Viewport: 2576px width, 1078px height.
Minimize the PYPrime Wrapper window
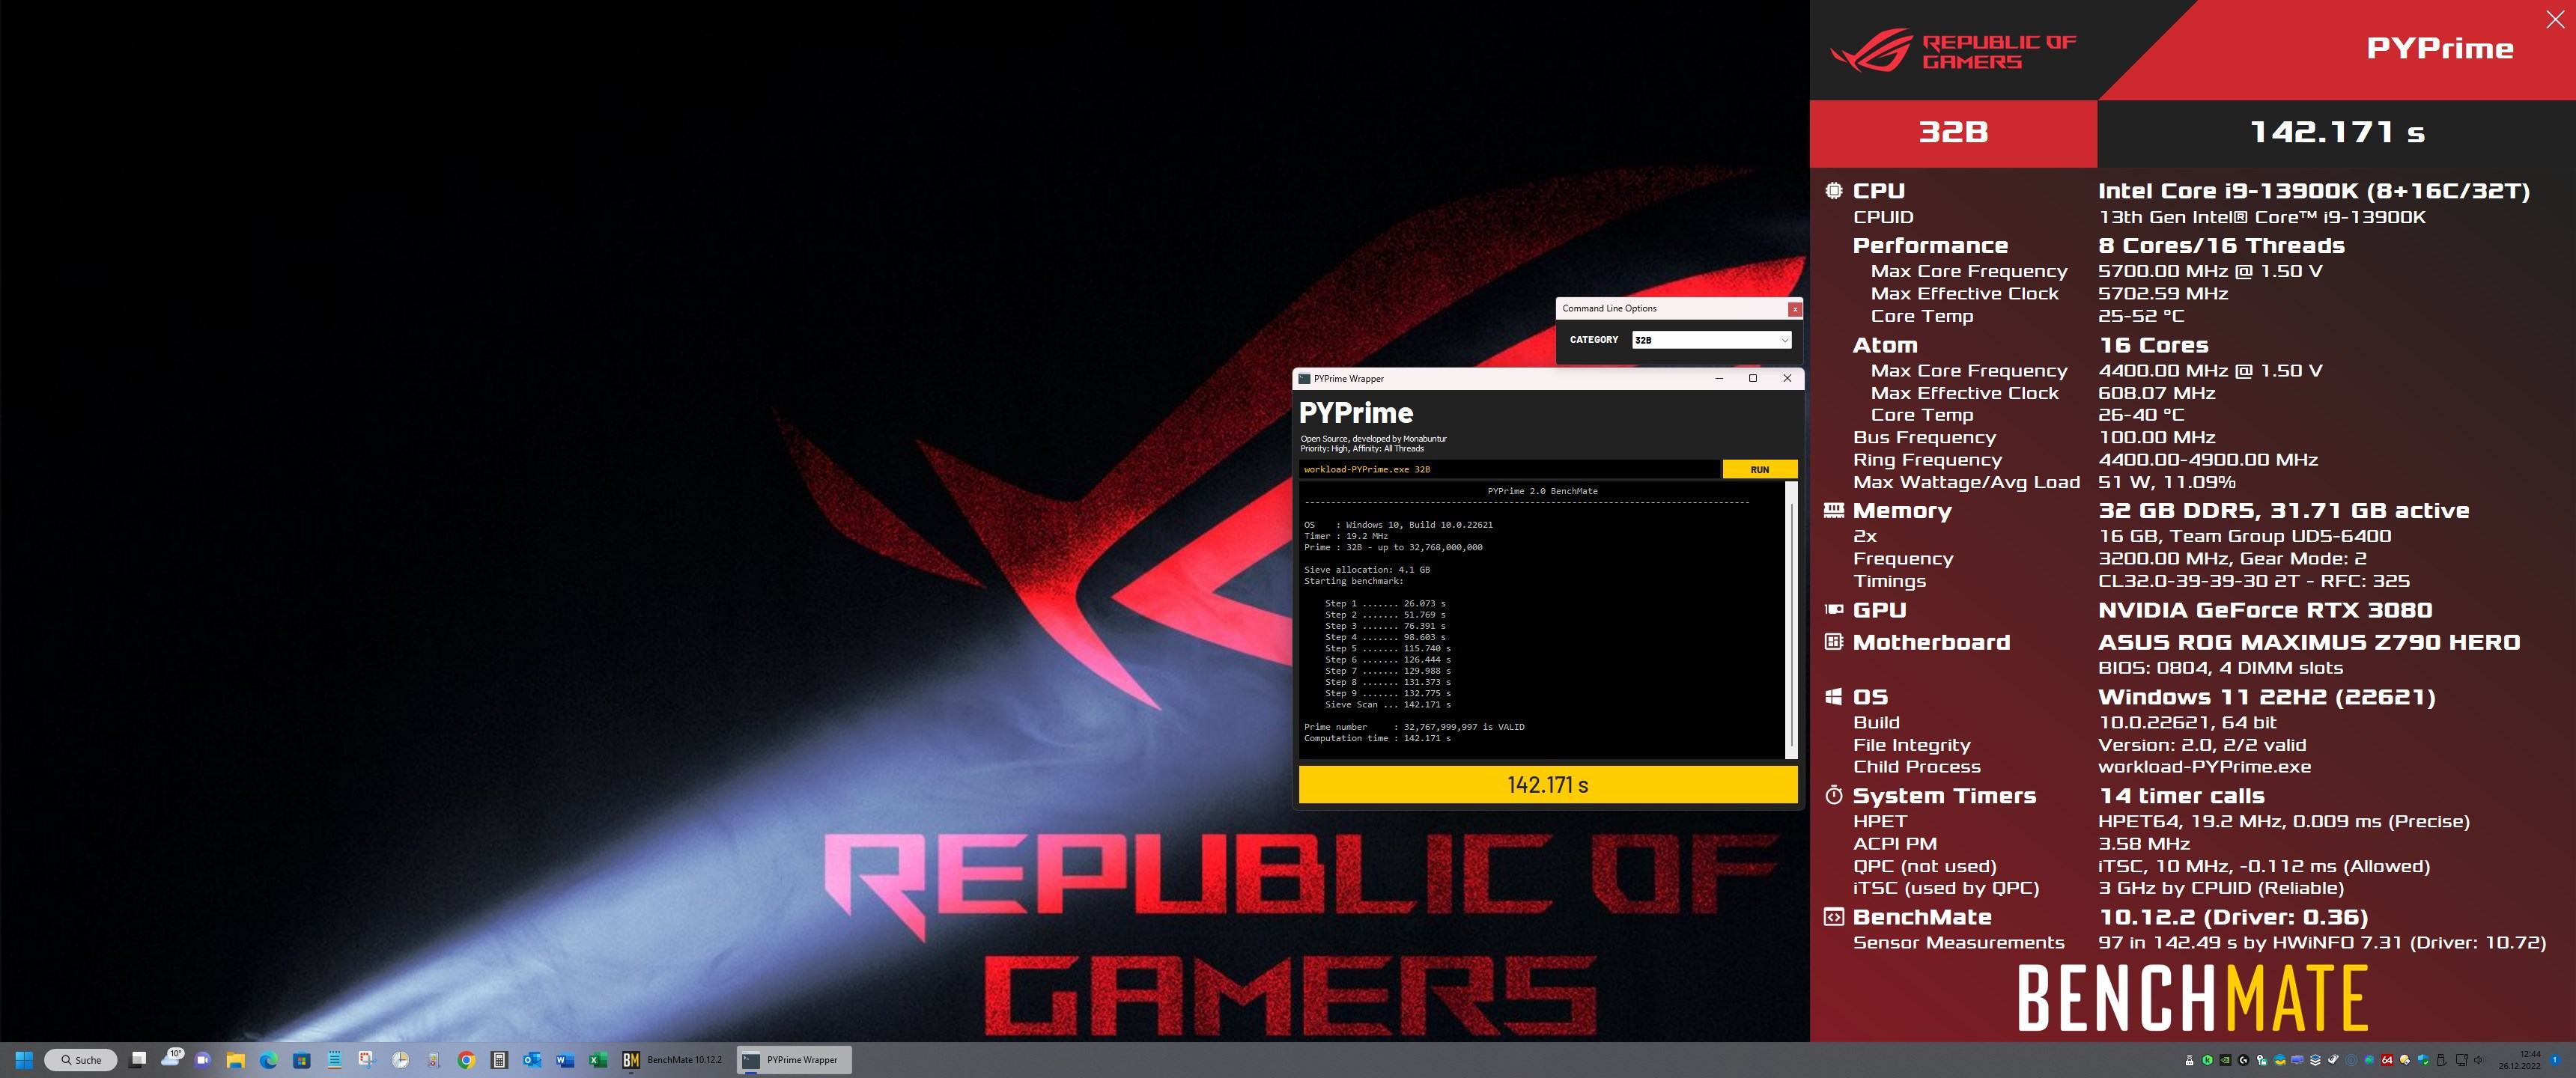pyautogui.click(x=1719, y=378)
